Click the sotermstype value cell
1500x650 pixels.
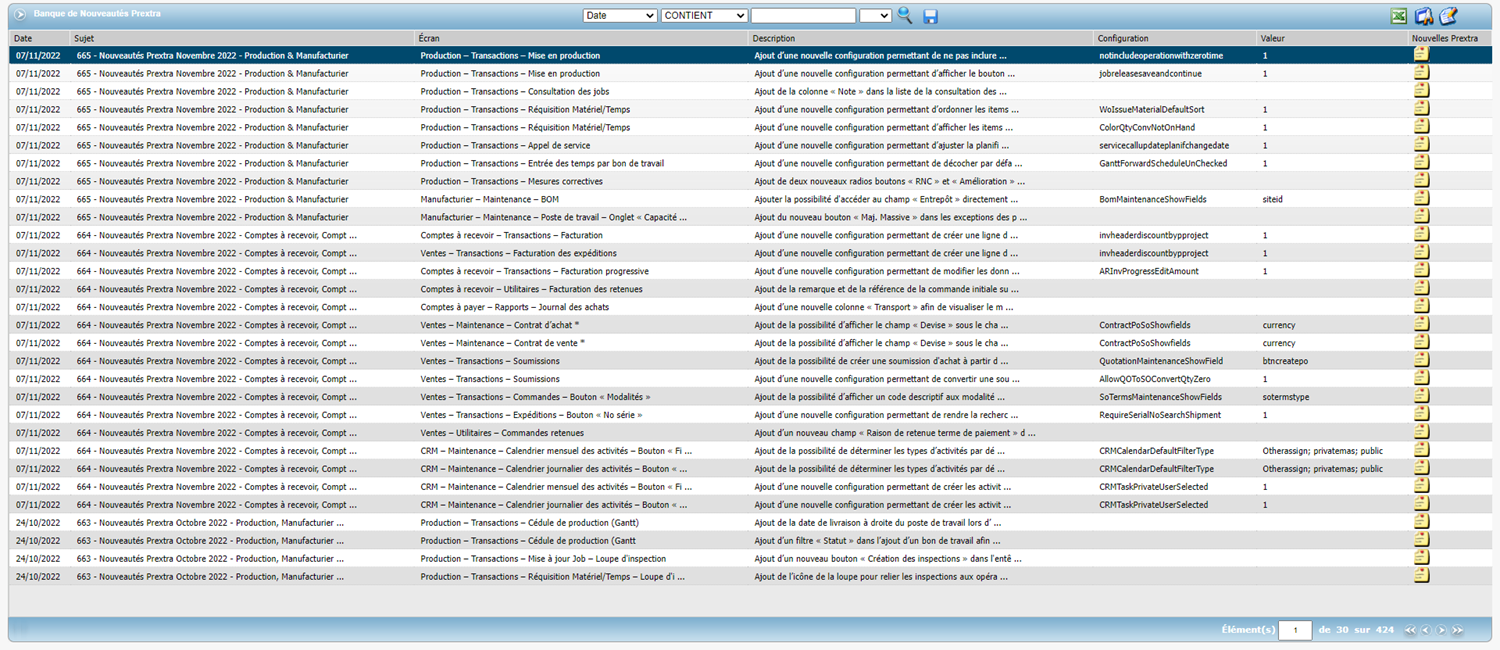coord(1286,398)
